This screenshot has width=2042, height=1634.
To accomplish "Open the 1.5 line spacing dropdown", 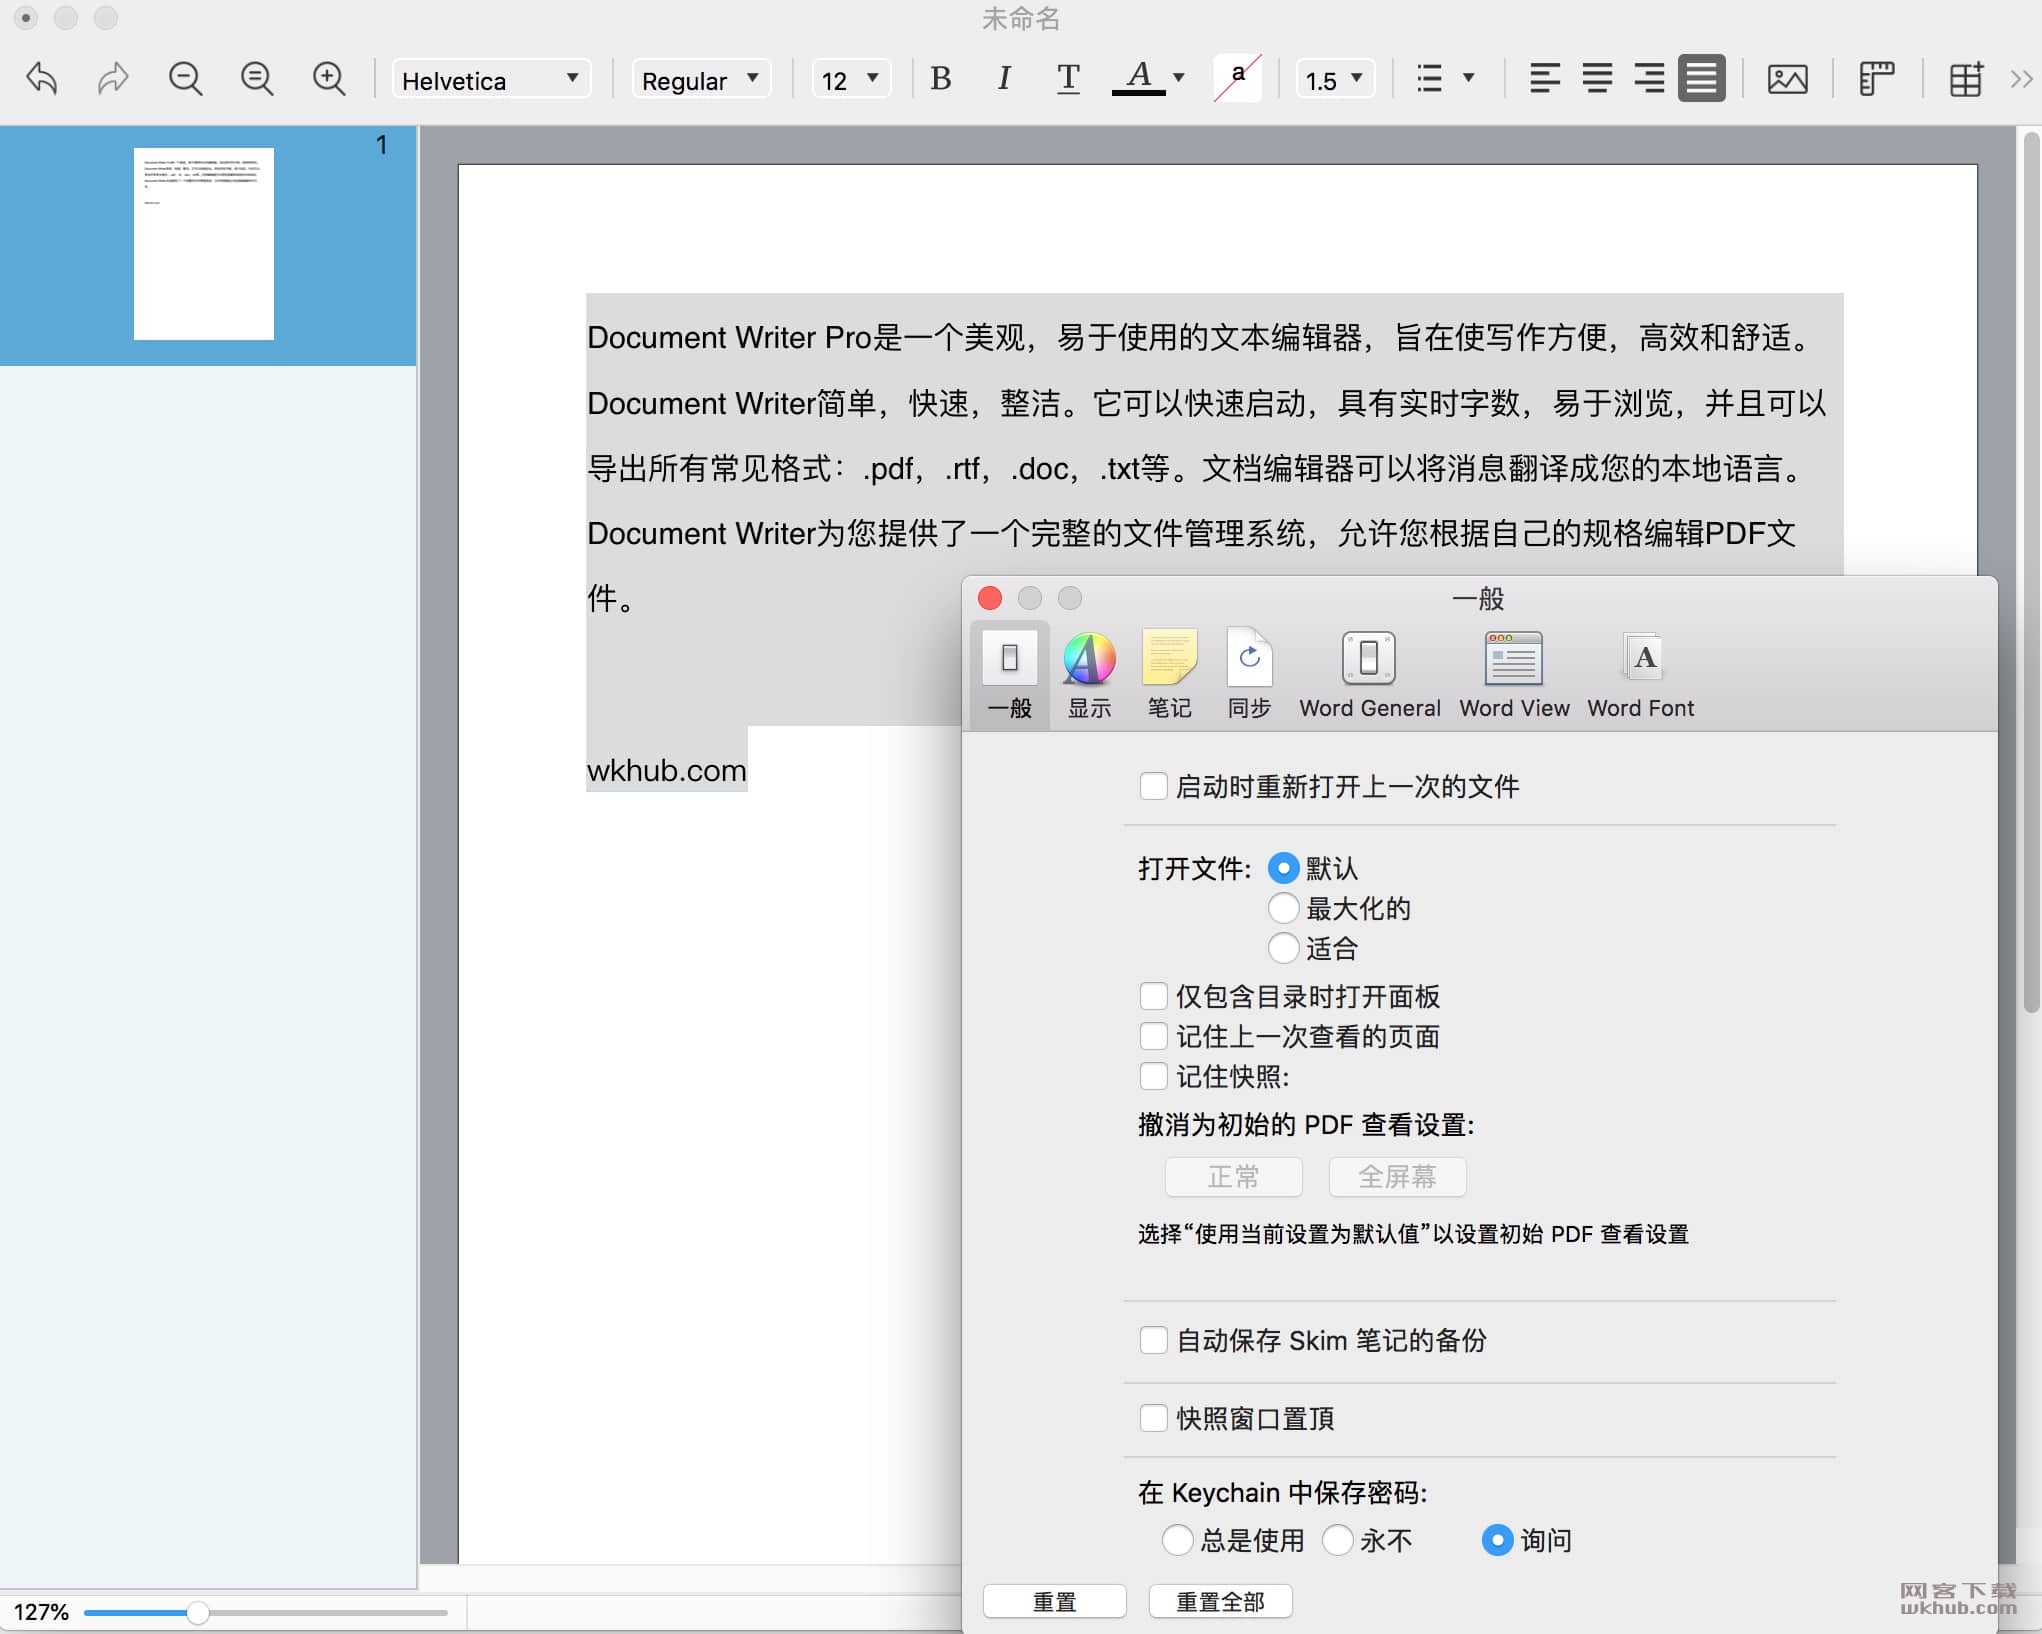I will [1335, 79].
